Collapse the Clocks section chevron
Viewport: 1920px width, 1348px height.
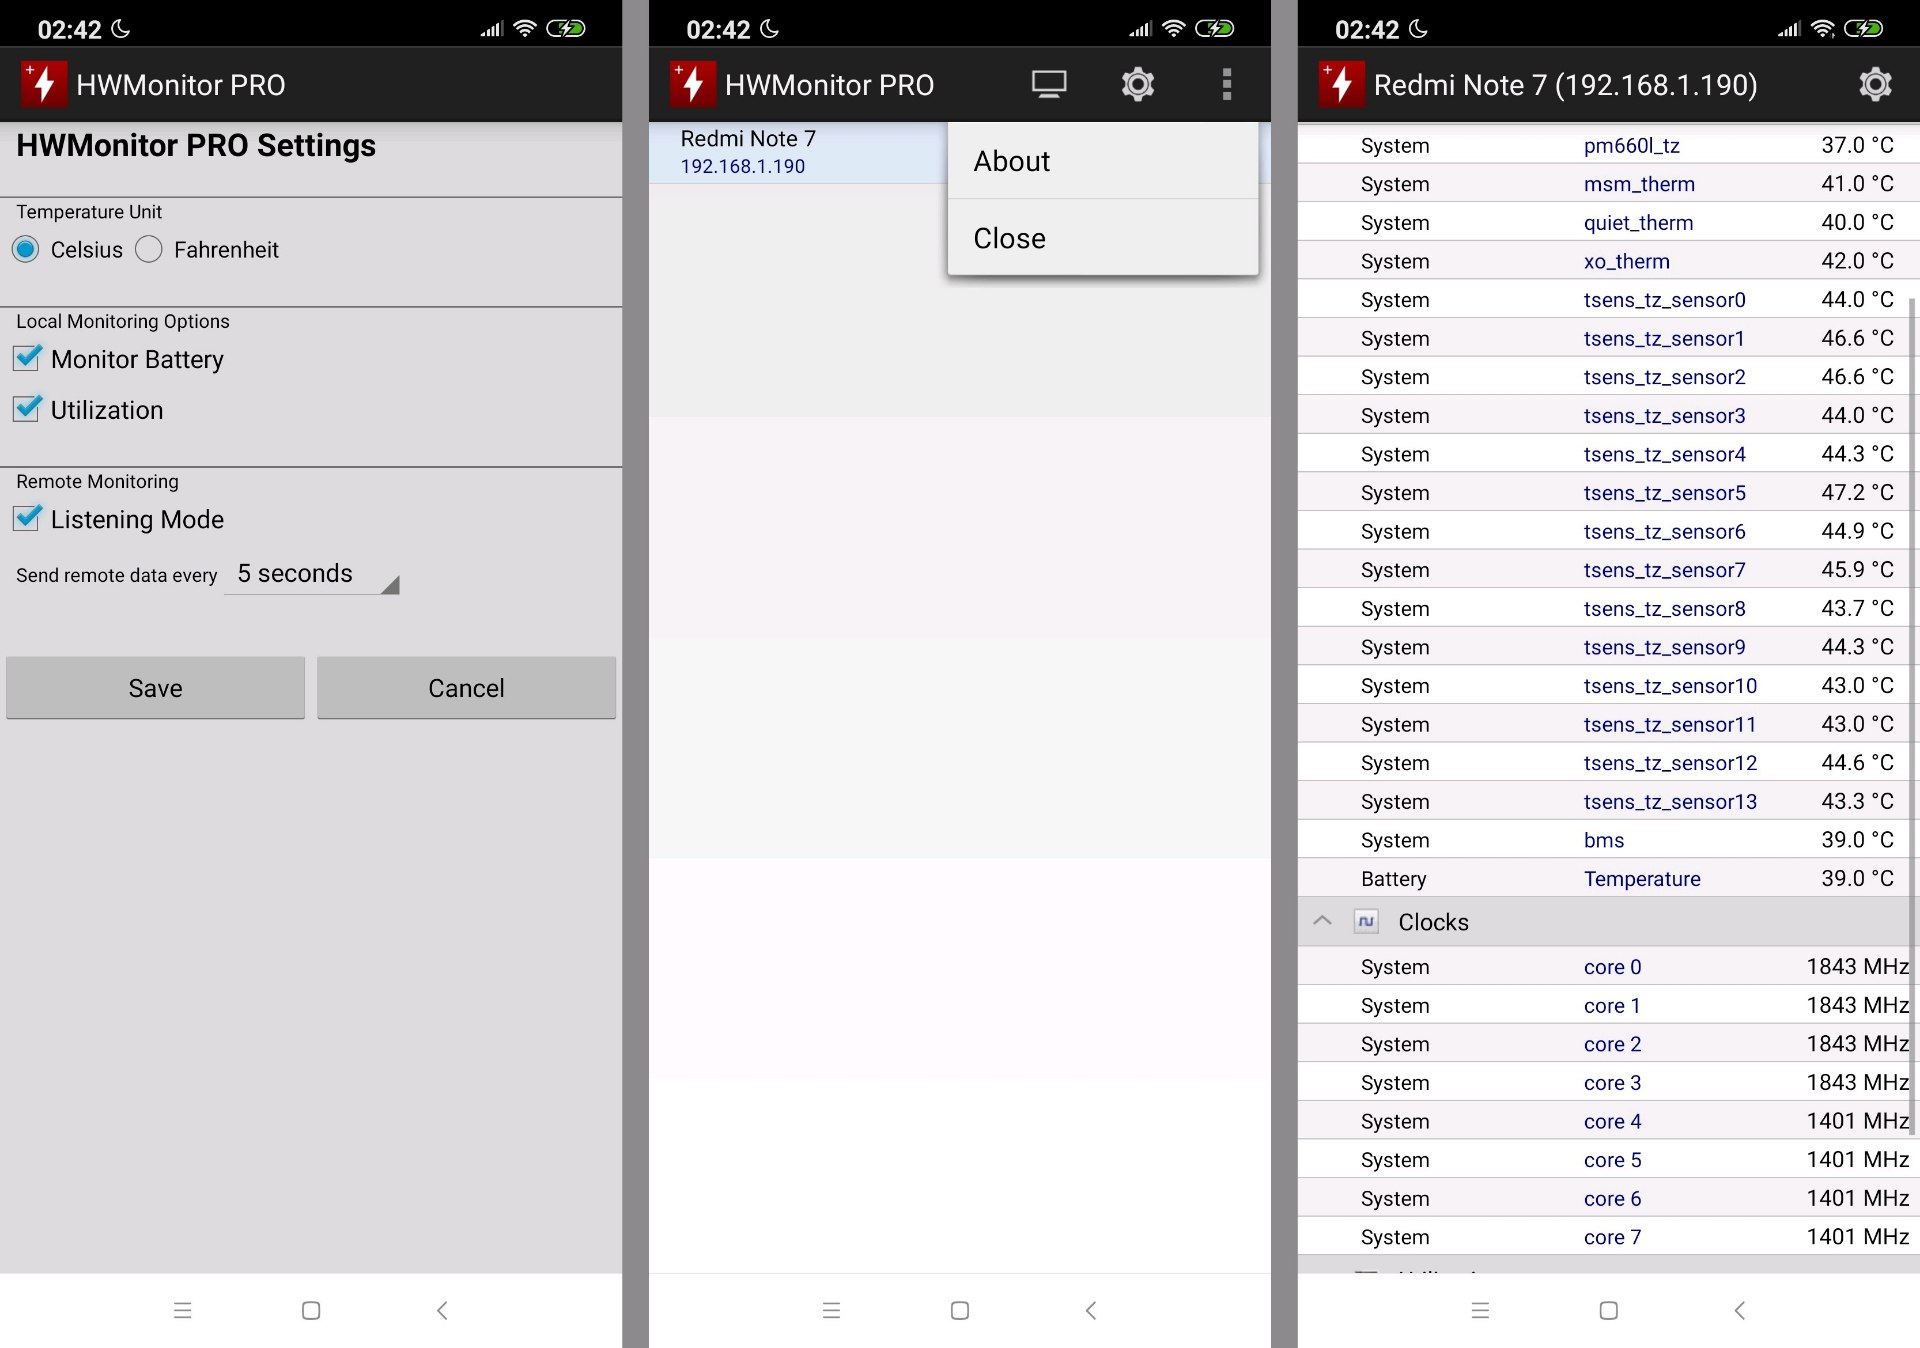click(x=1322, y=921)
